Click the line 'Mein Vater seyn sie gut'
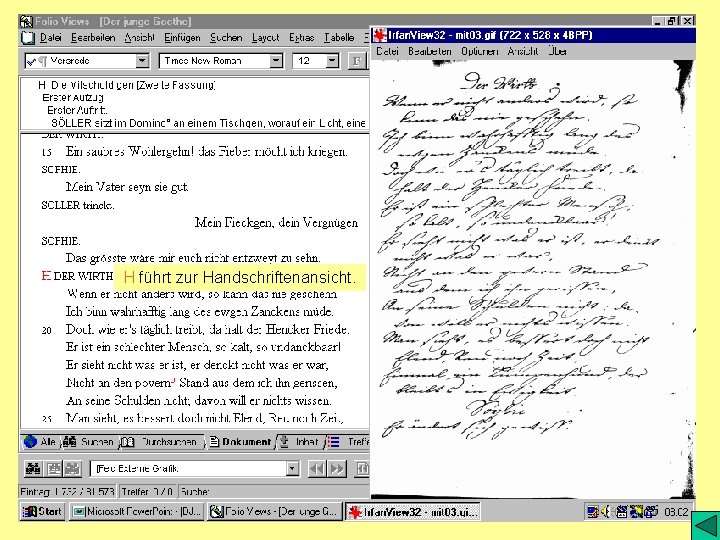The width and height of the screenshot is (720, 540). (x=127, y=187)
